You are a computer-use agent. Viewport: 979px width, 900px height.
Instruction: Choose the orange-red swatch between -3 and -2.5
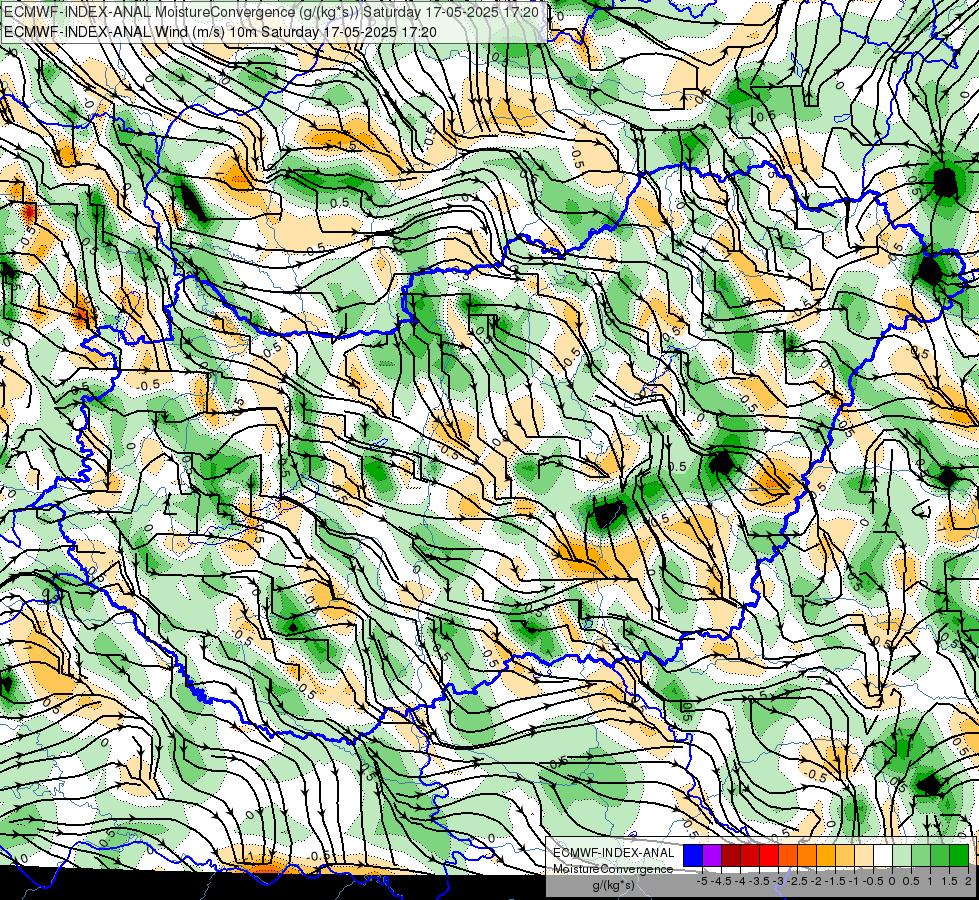point(788,855)
